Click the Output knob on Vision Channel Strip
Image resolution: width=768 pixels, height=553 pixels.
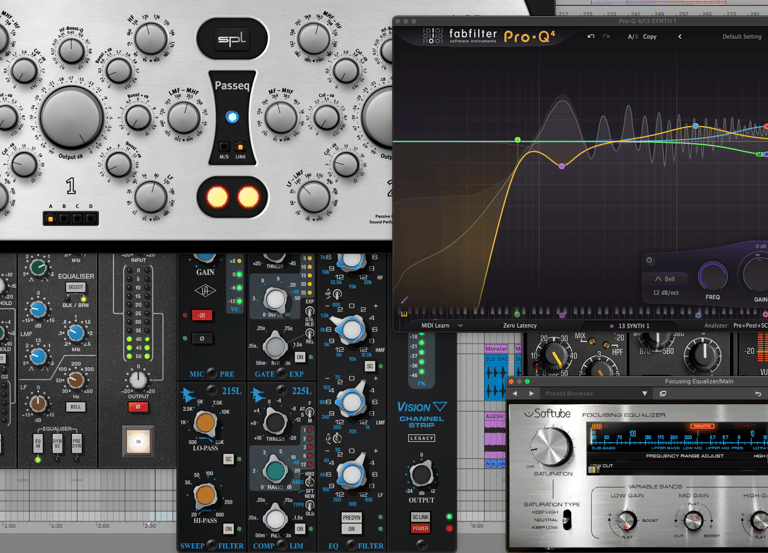(x=421, y=475)
